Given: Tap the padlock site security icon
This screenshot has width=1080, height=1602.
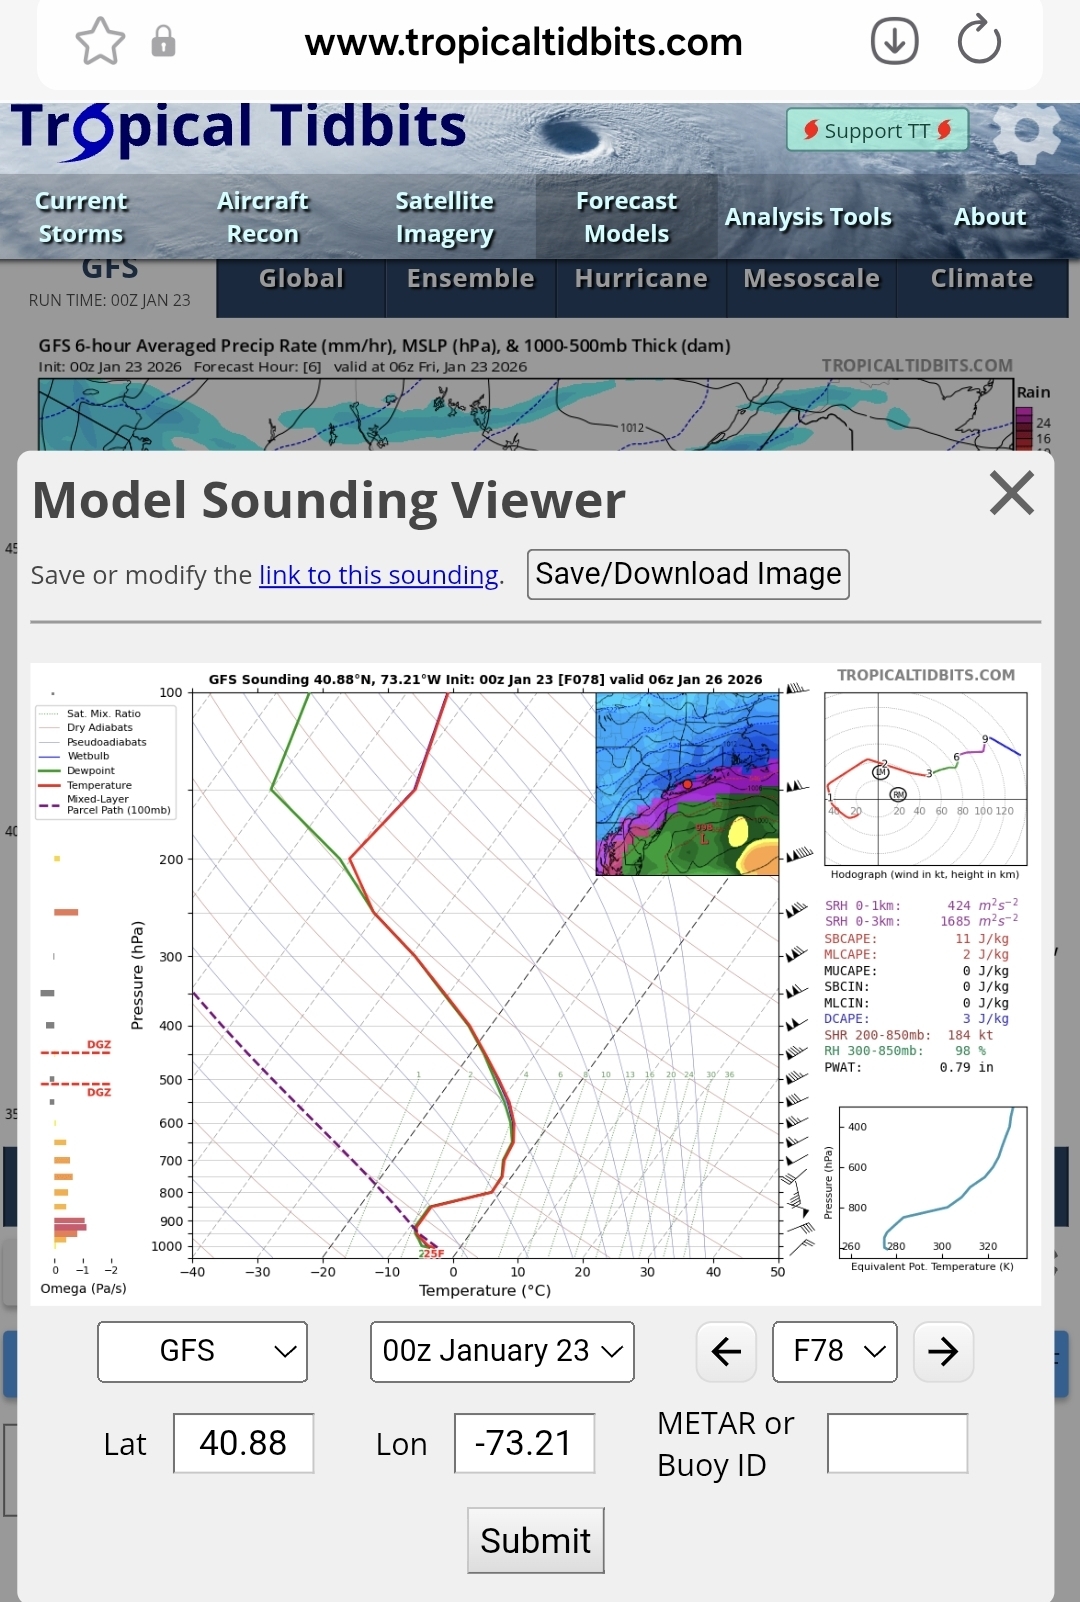Looking at the screenshot, I should (163, 42).
